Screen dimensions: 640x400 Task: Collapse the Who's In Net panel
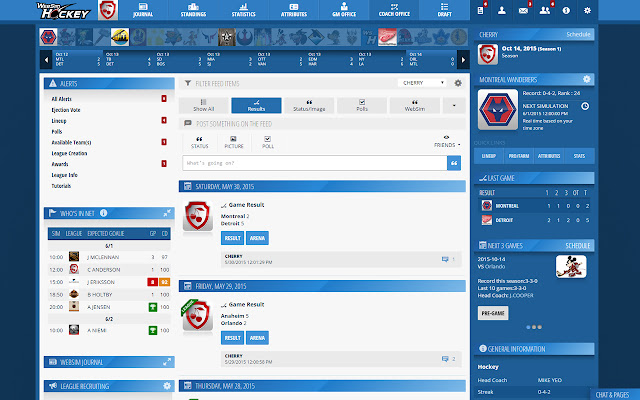(167, 213)
